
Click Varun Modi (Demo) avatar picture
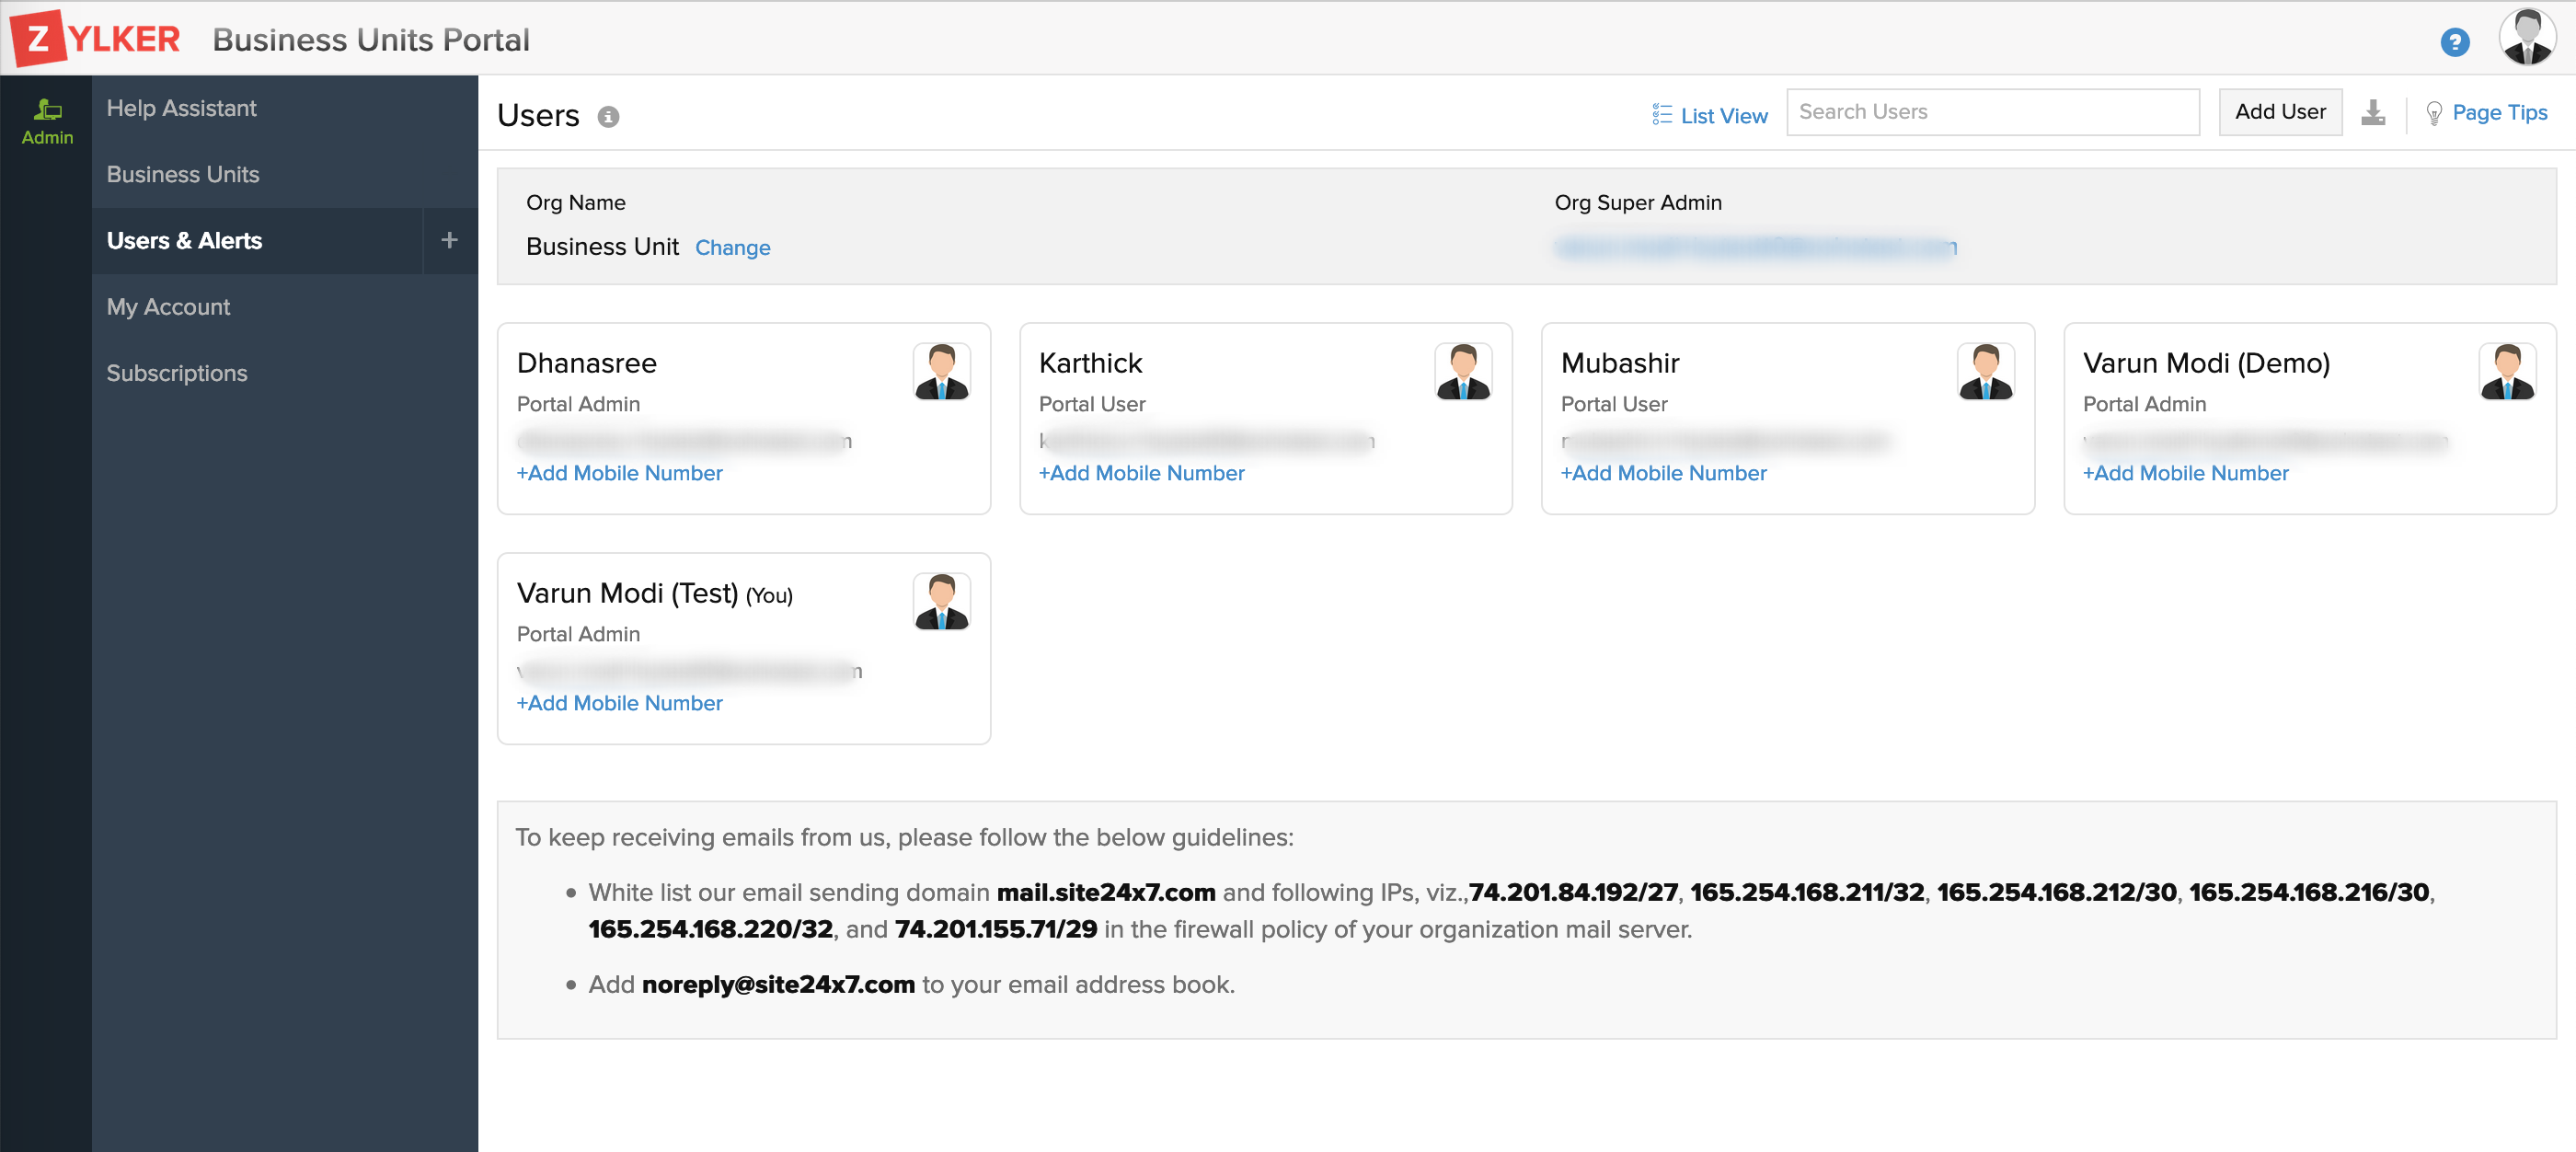click(x=2507, y=370)
